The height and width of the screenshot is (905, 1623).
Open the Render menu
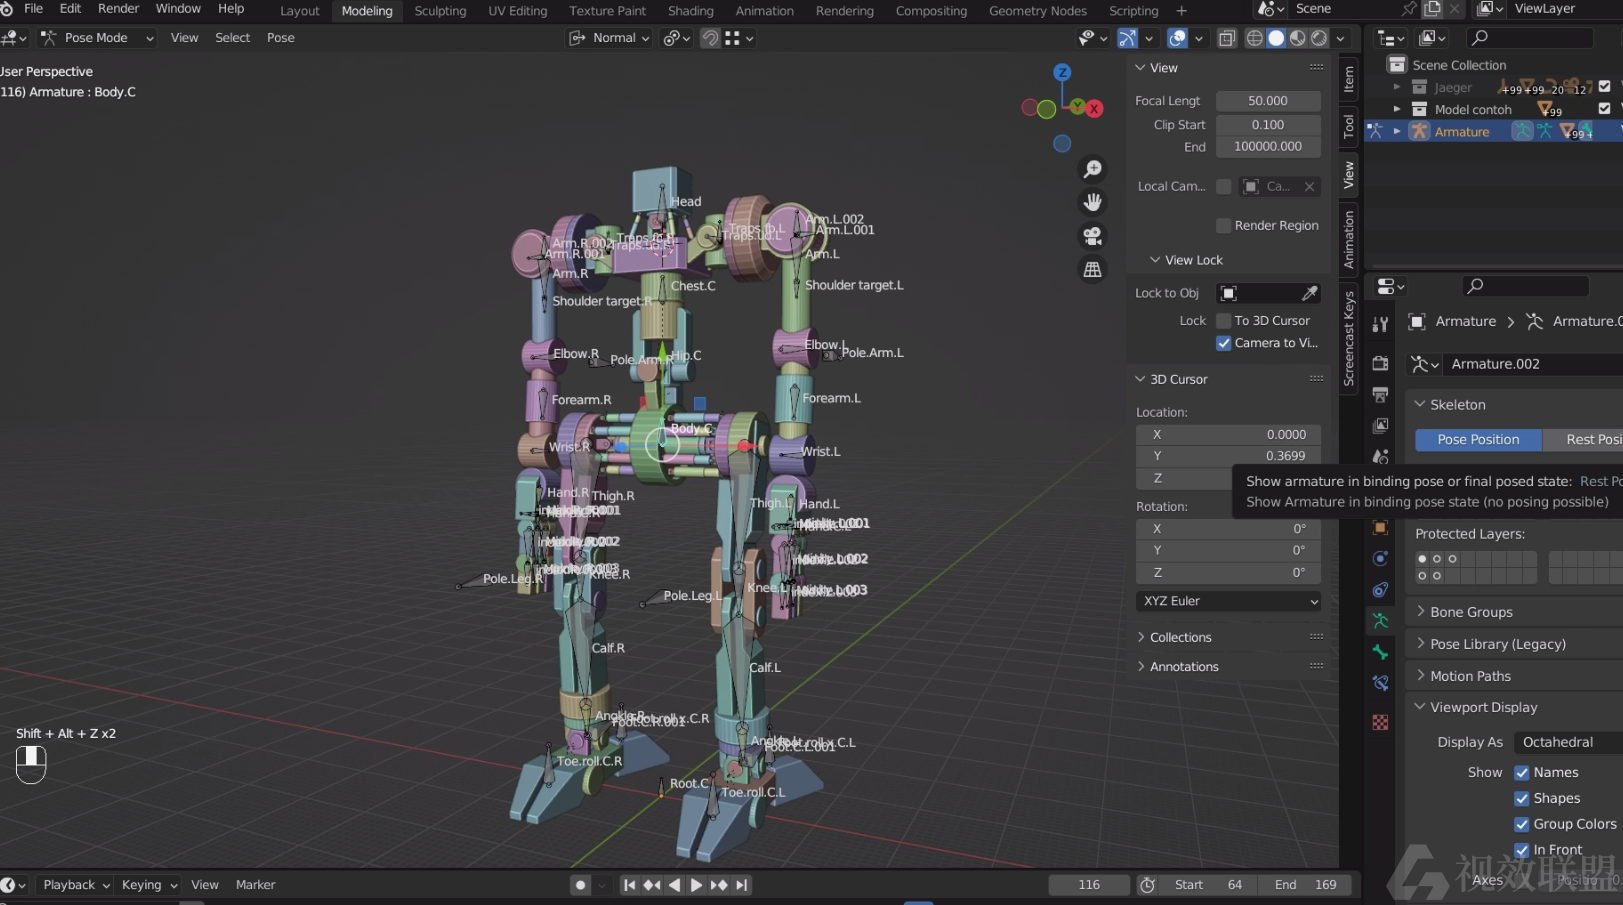tap(118, 9)
